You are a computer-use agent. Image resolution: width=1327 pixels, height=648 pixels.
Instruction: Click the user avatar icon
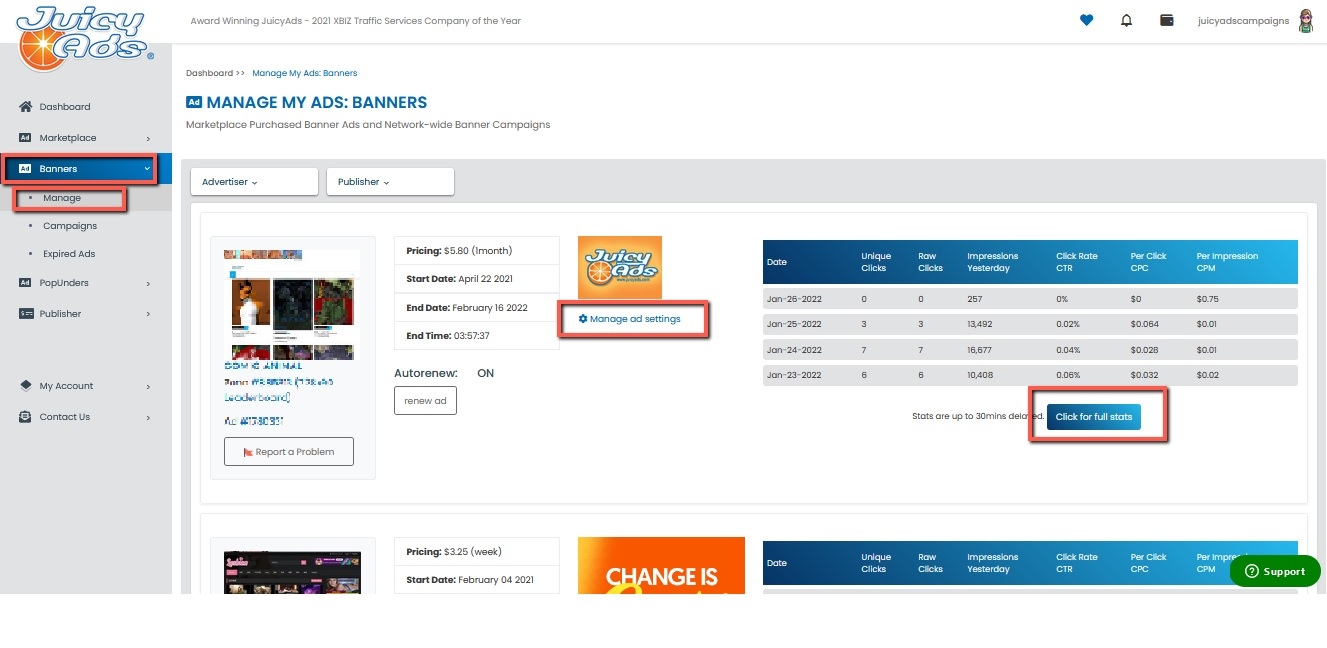pyautogui.click(x=1305, y=20)
